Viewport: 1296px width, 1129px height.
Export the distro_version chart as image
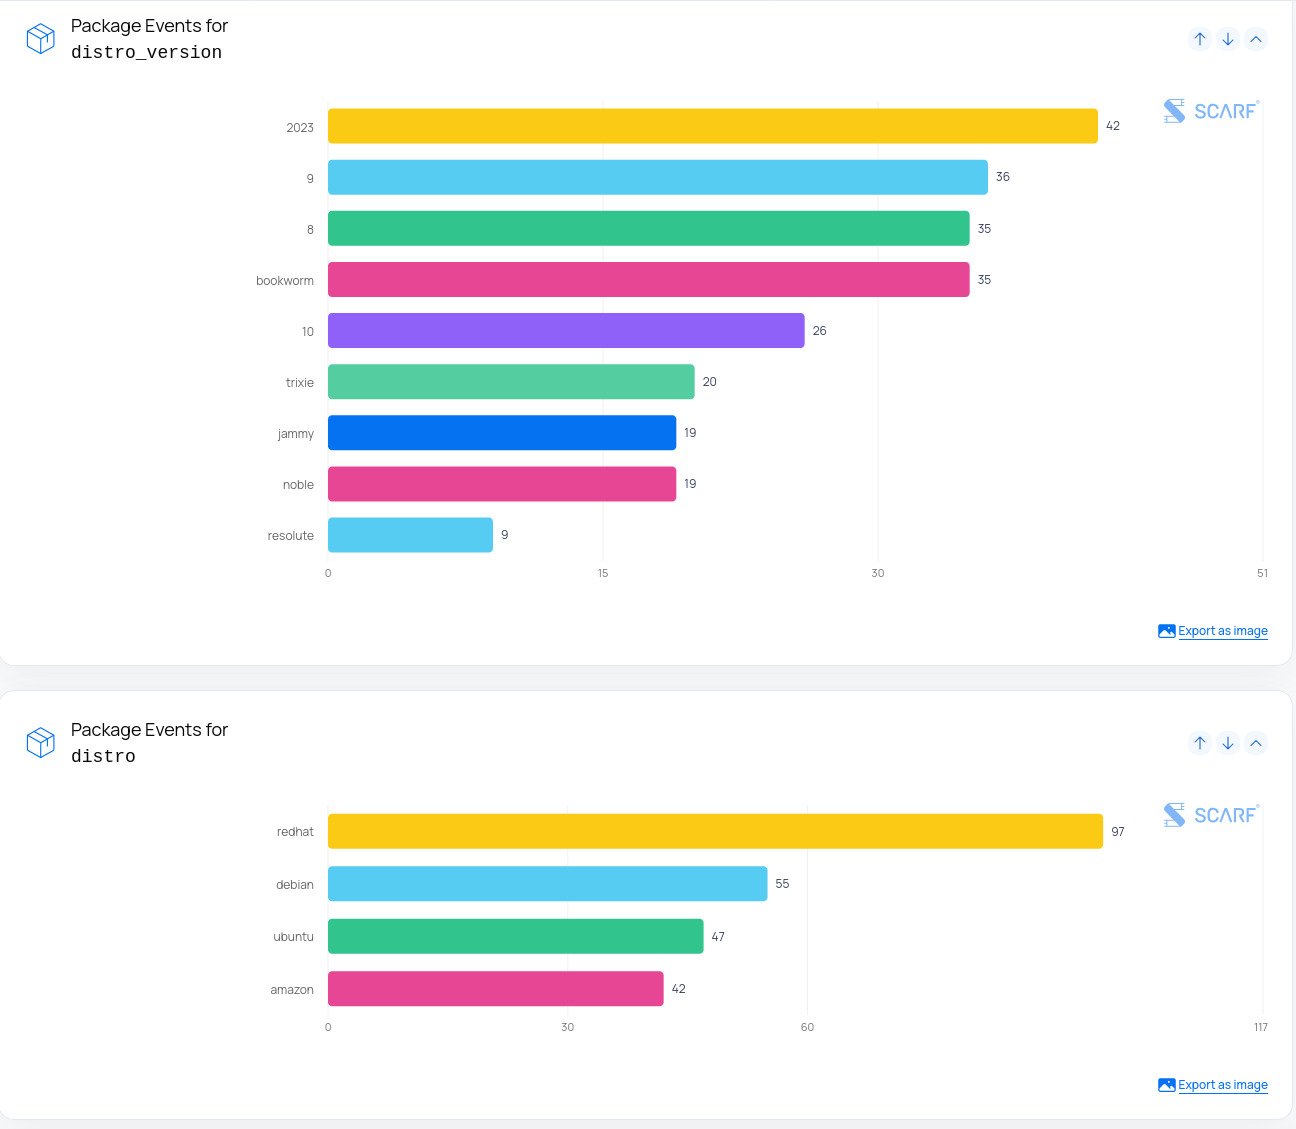1213,631
